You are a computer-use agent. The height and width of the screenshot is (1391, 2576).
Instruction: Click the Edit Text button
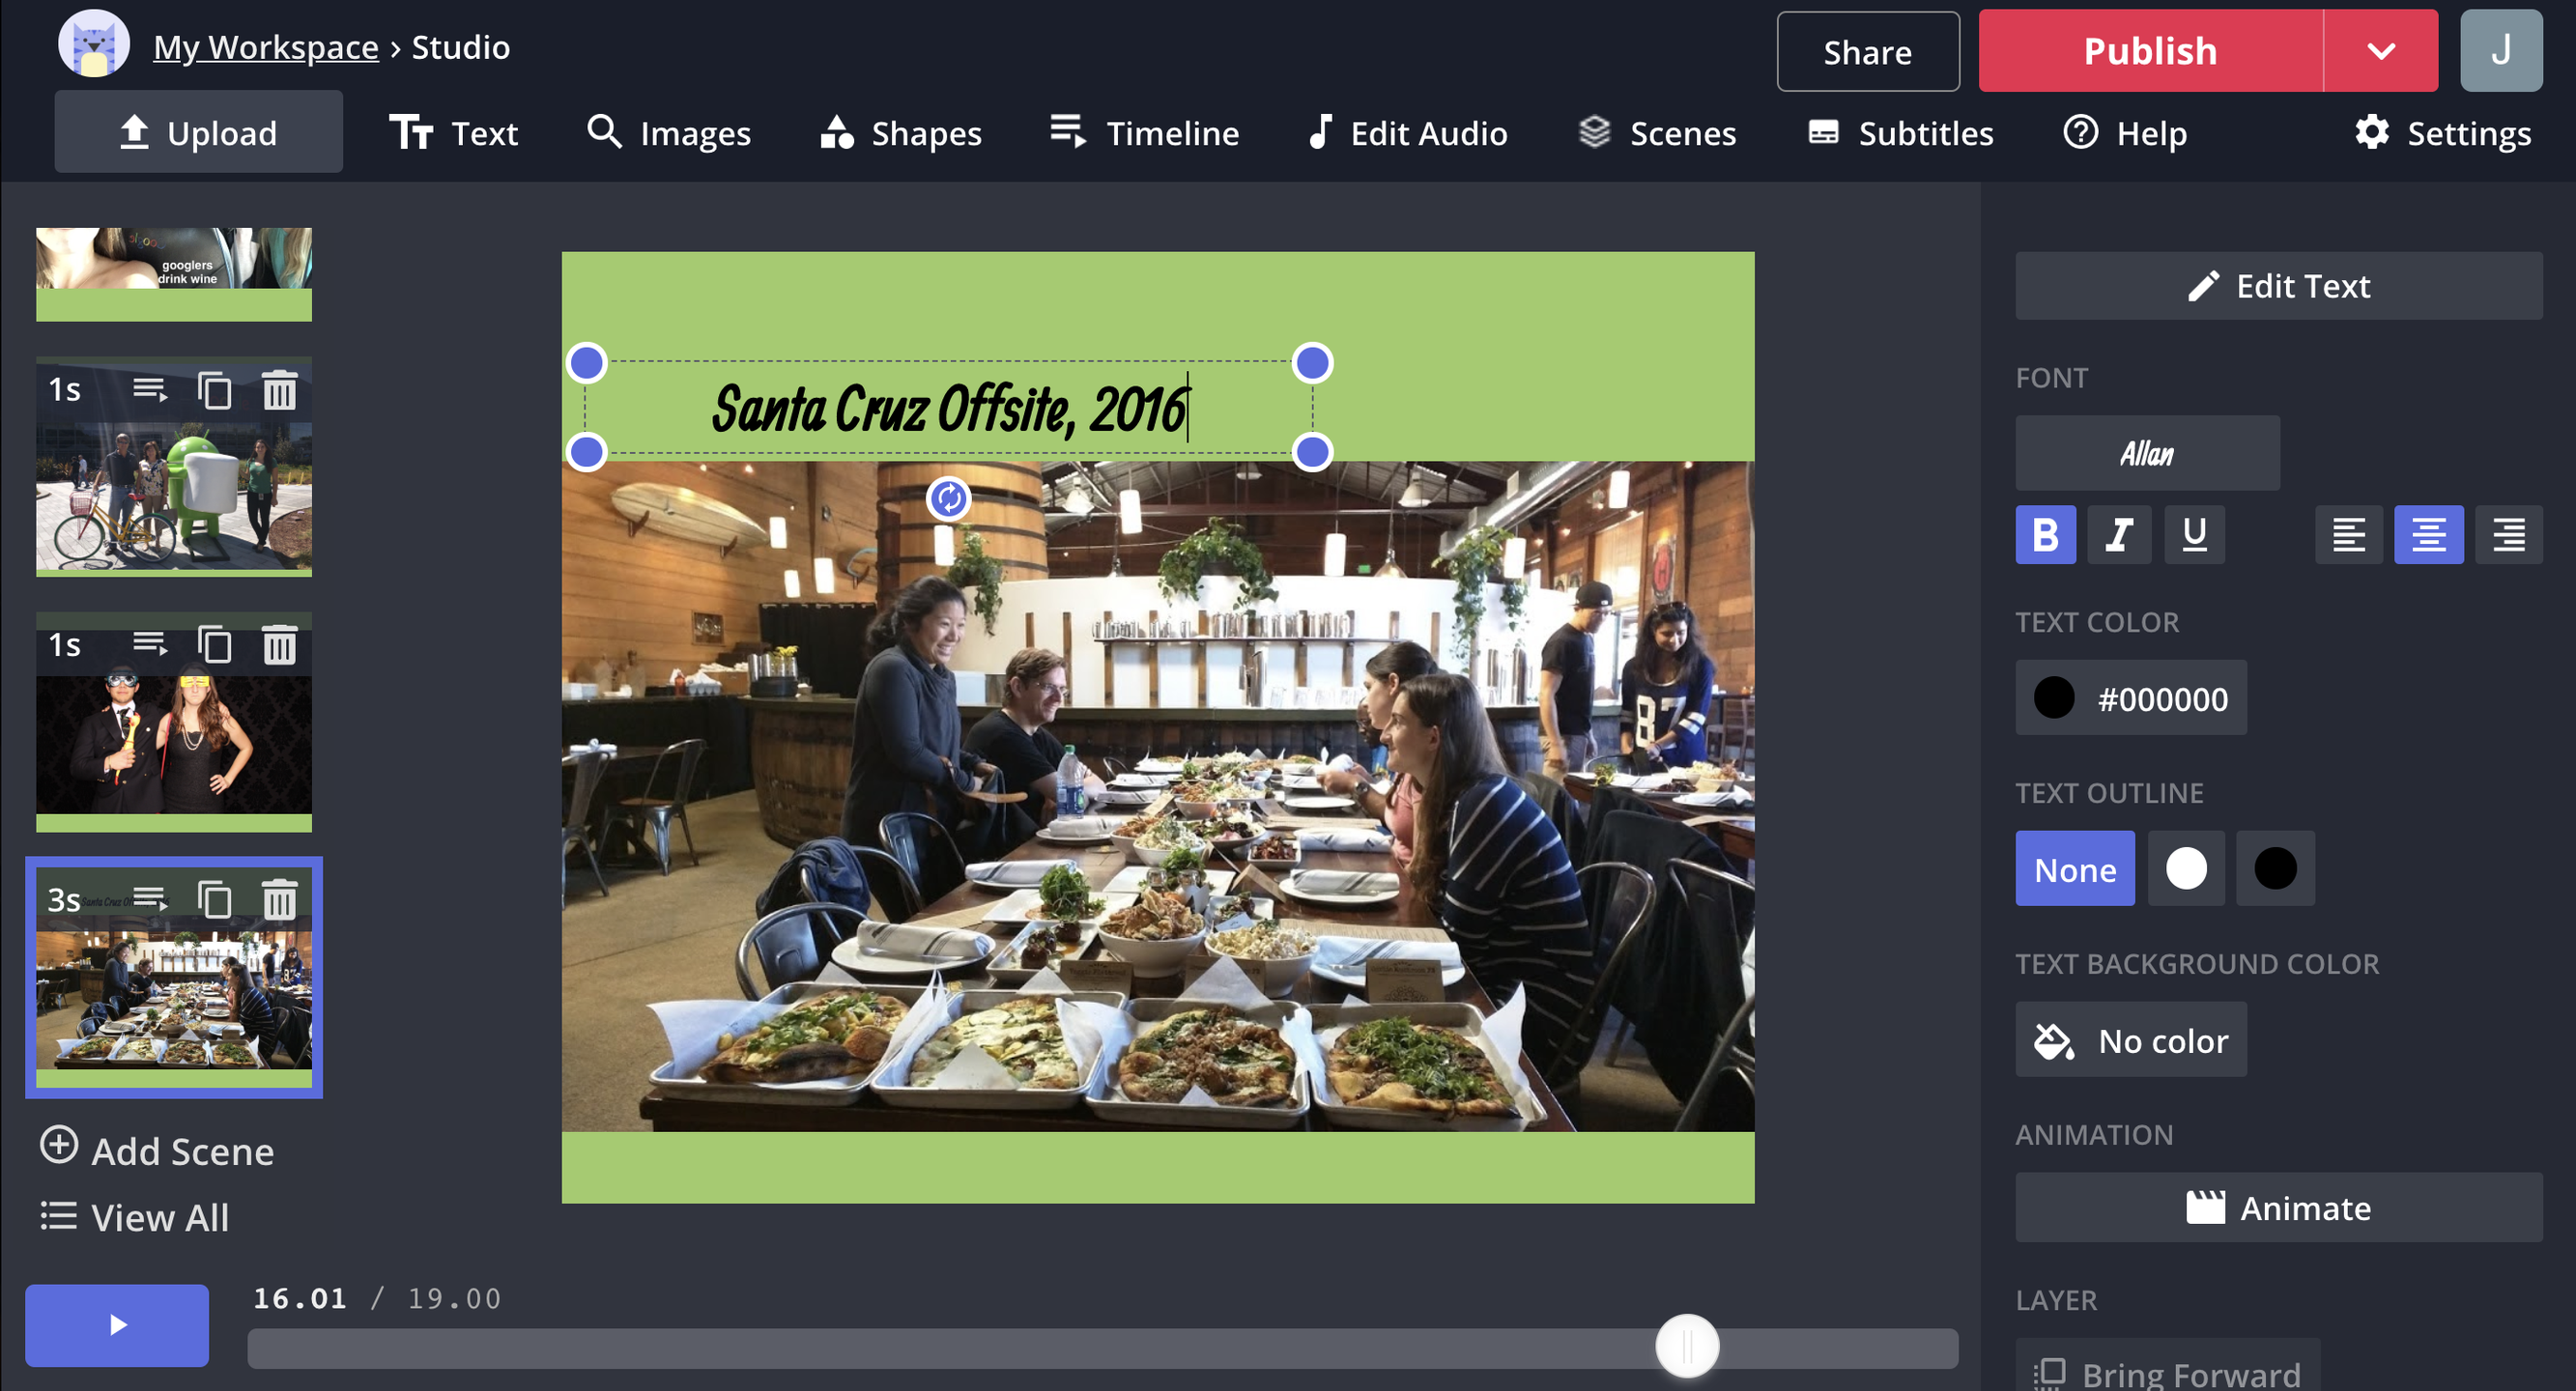pos(2279,286)
